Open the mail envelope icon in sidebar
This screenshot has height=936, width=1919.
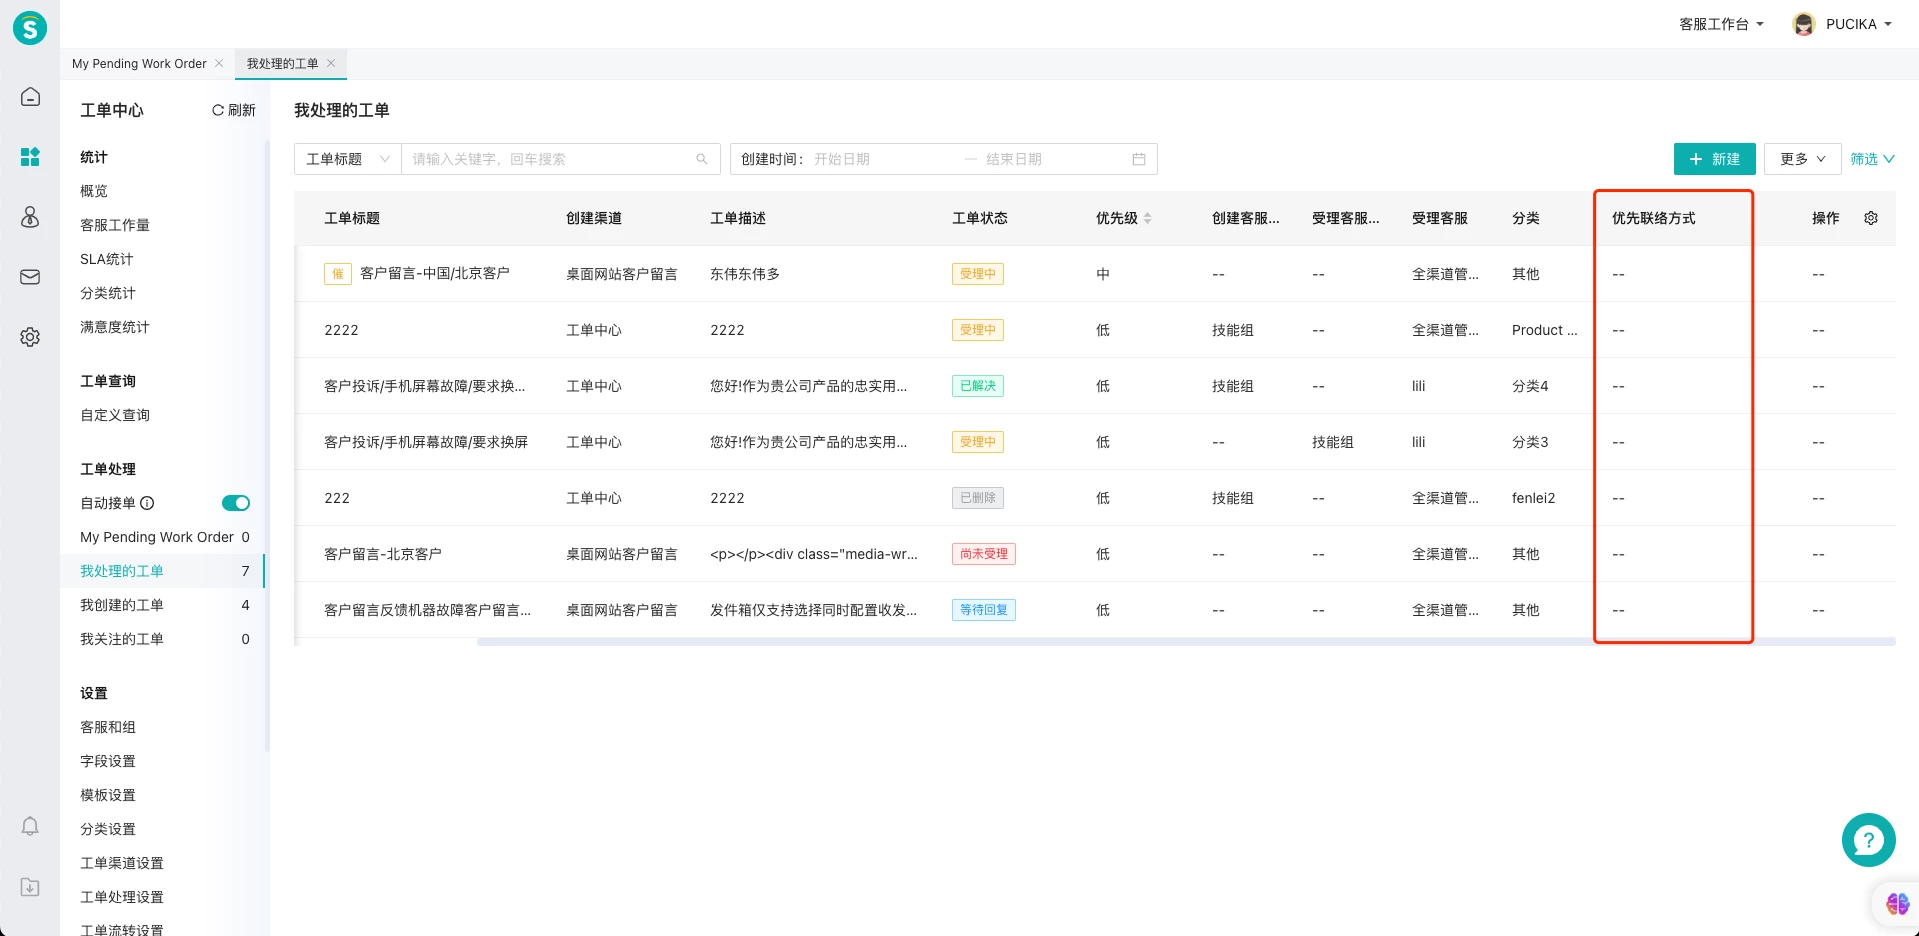30,277
